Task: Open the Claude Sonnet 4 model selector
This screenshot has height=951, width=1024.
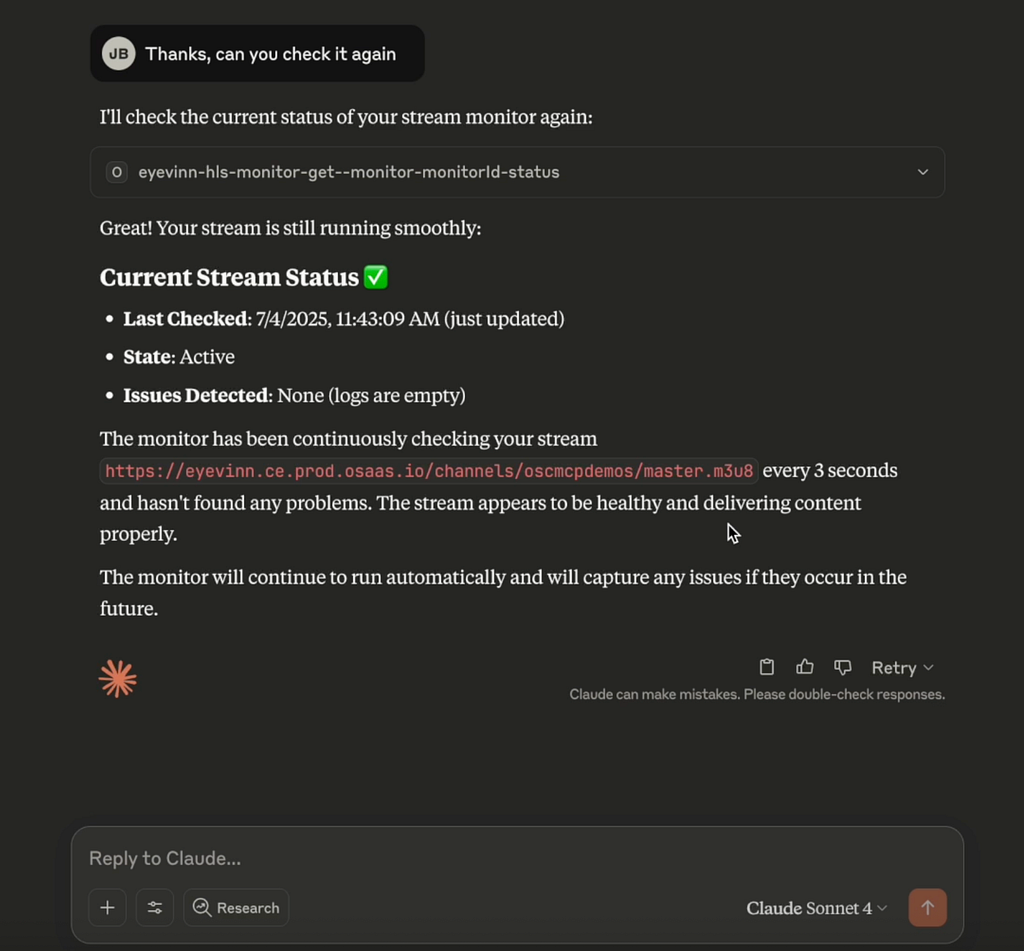Action: [816, 908]
